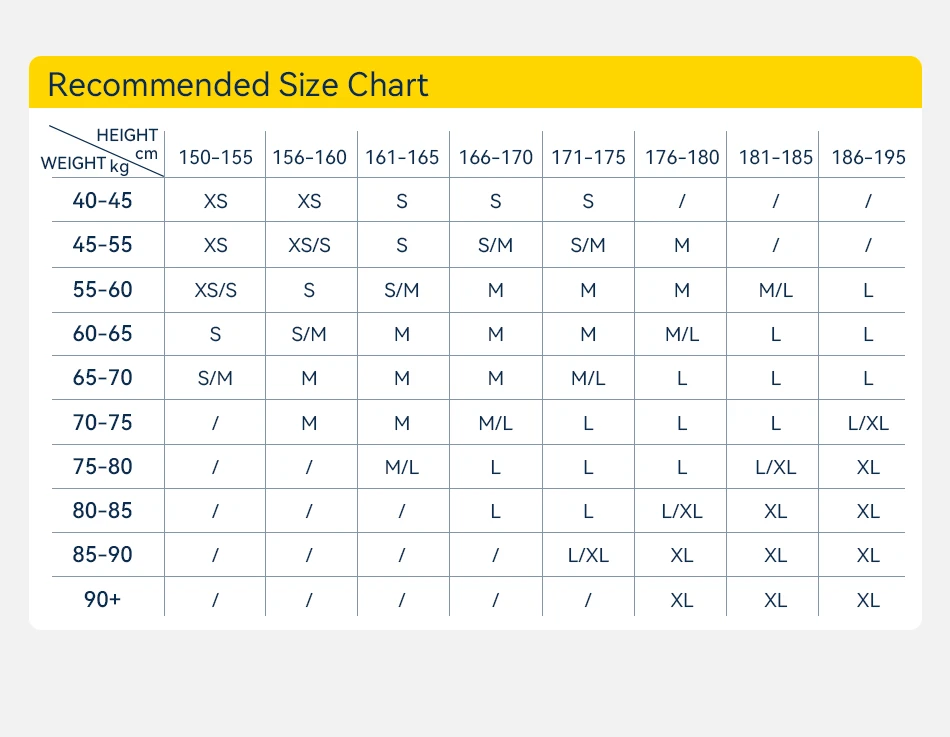Image resolution: width=950 pixels, height=737 pixels.
Task: Click XS/S cell in 45-55 row
Action: click(x=309, y=245)
